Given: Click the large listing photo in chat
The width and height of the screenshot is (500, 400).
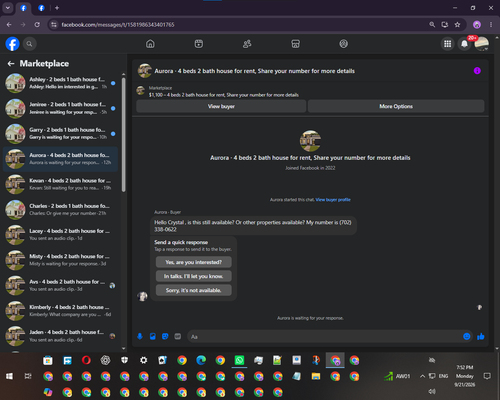Looking at the screenshot, I should [x=310, y=141].
